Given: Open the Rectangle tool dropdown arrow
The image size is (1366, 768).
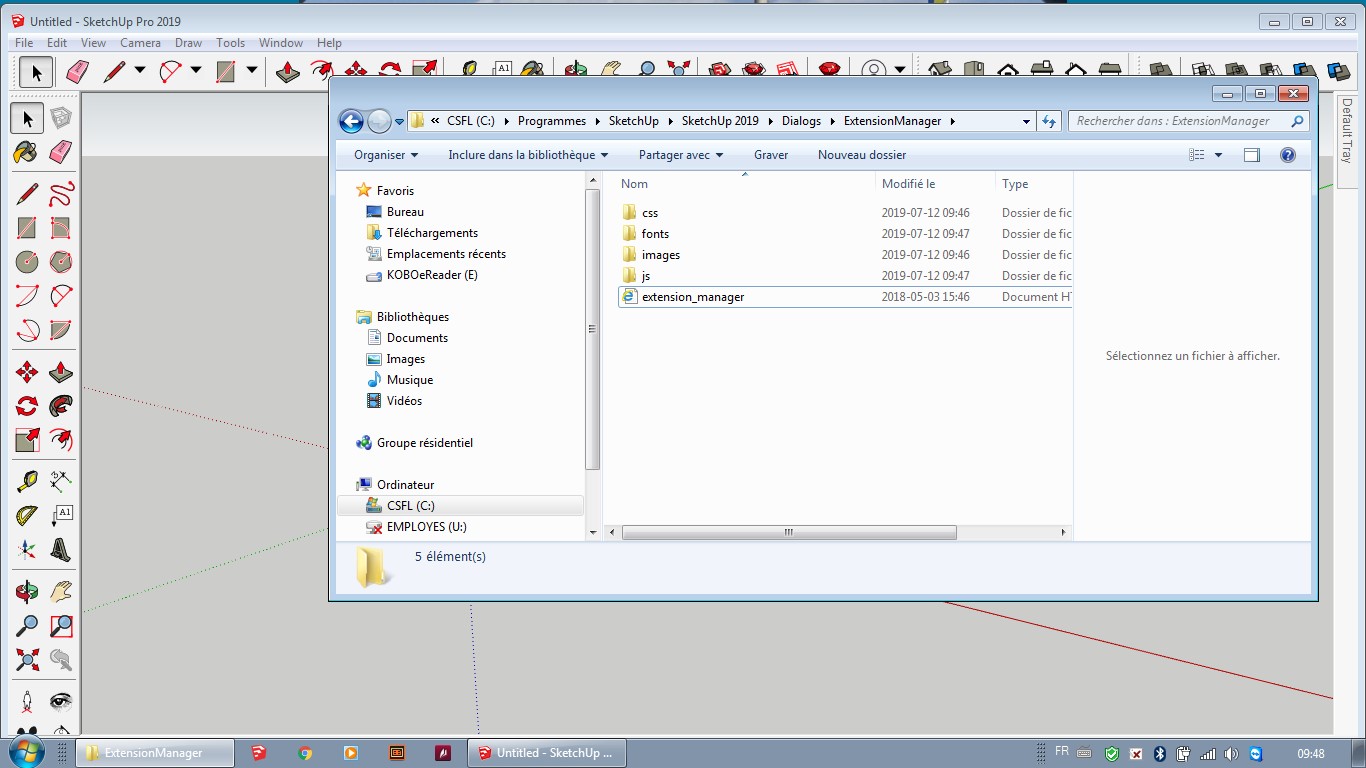Looking at the screenshot, I should pyautogui.click(x=251, y=71).
